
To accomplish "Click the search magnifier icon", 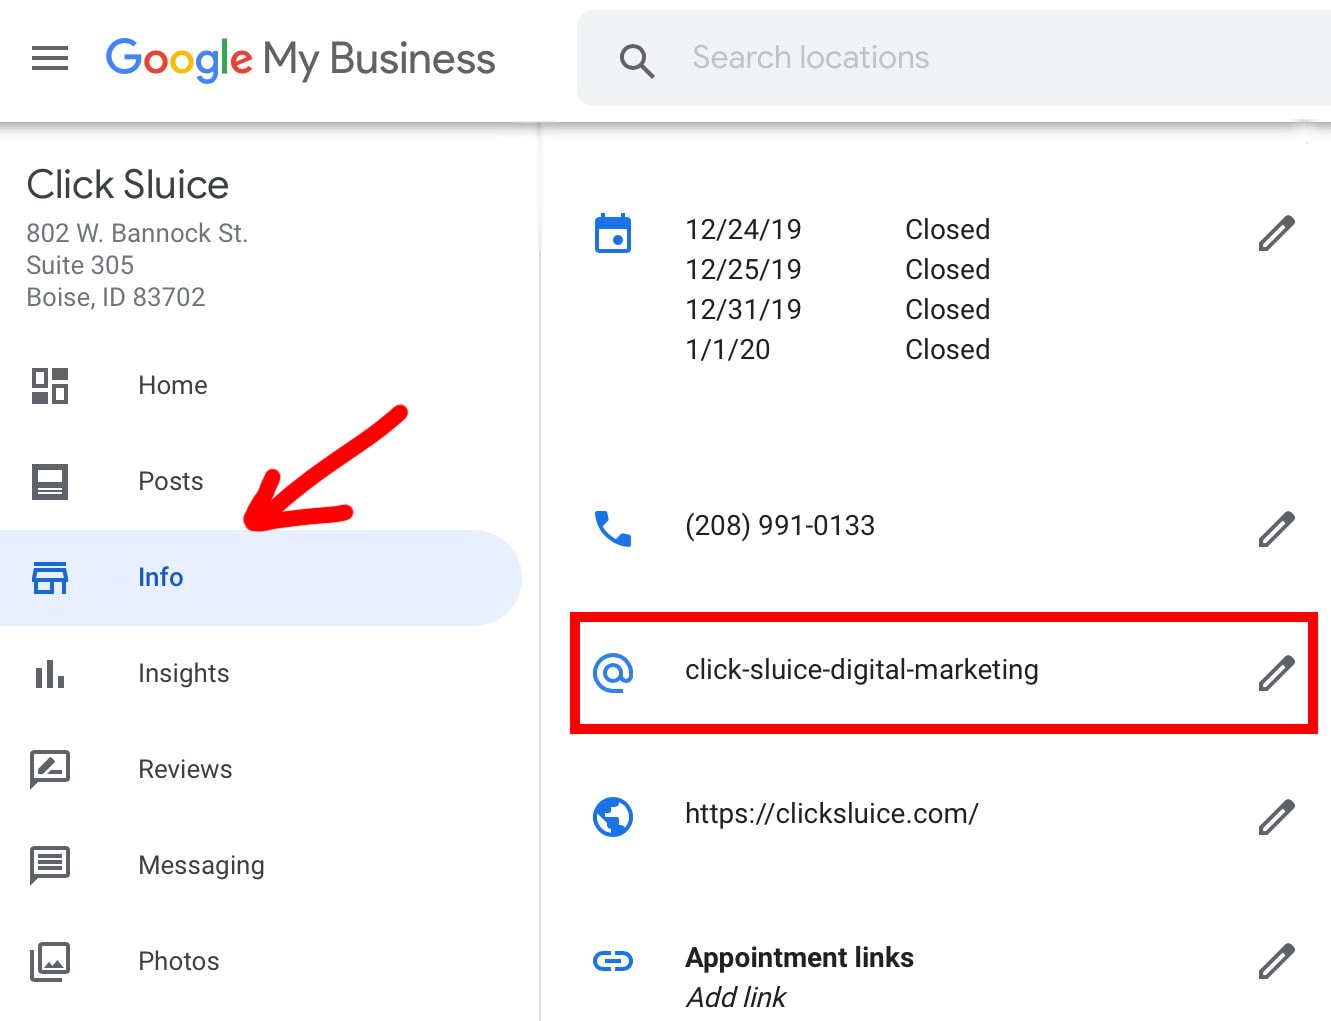I will 637,60.
